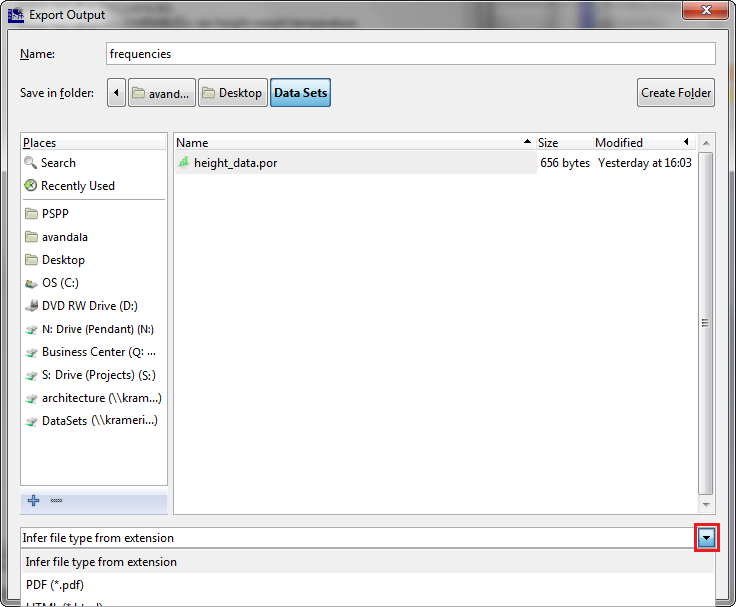Select the PSPP folder icon in Places
736x607 pixels.
[31, 214]
